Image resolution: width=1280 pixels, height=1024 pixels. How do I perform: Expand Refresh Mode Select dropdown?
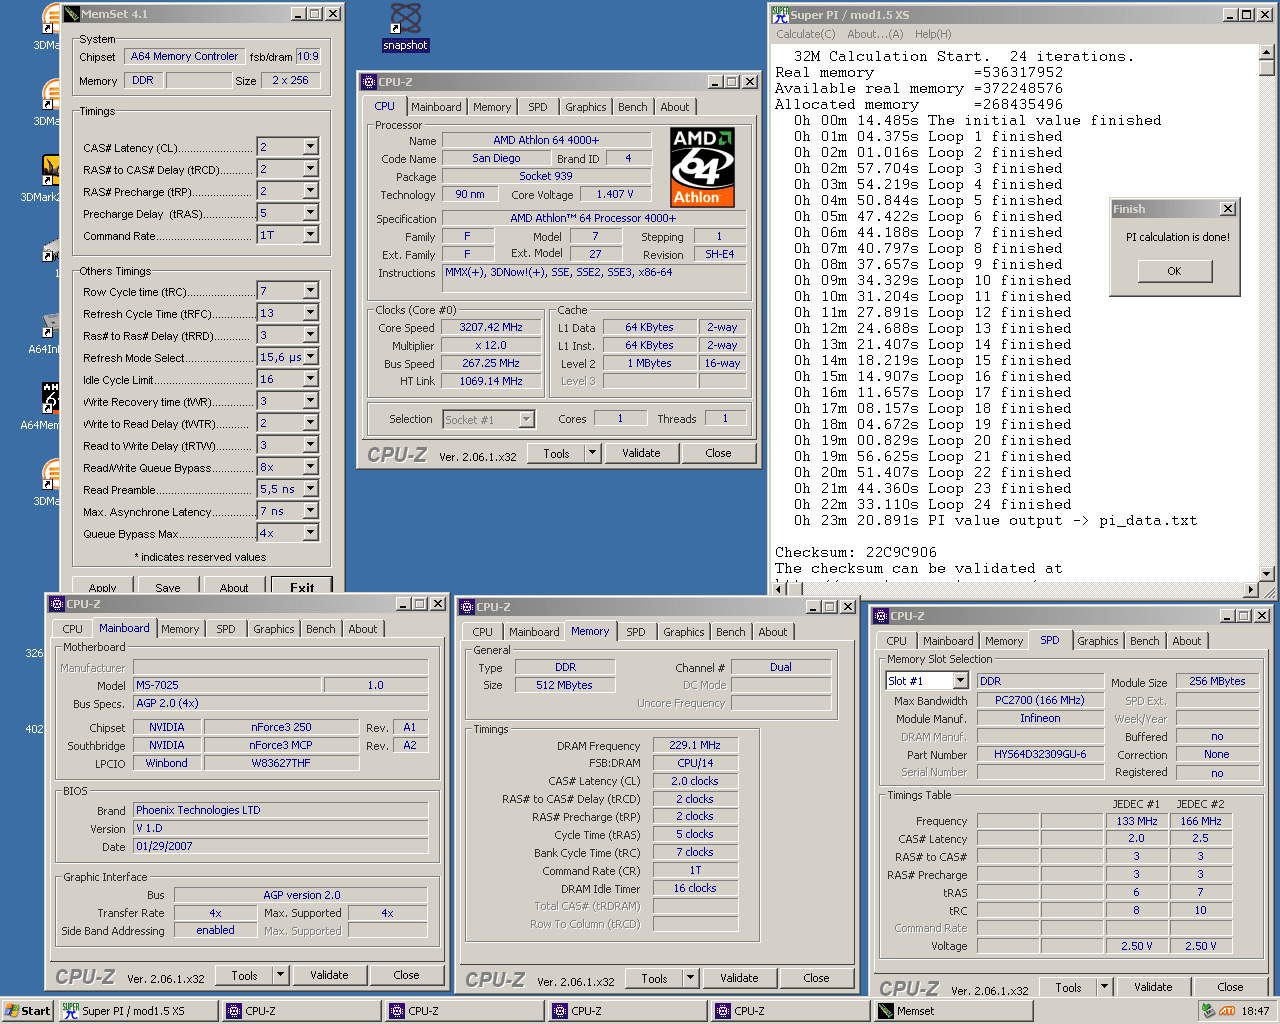pyautogui.click(x=310, y=357)
